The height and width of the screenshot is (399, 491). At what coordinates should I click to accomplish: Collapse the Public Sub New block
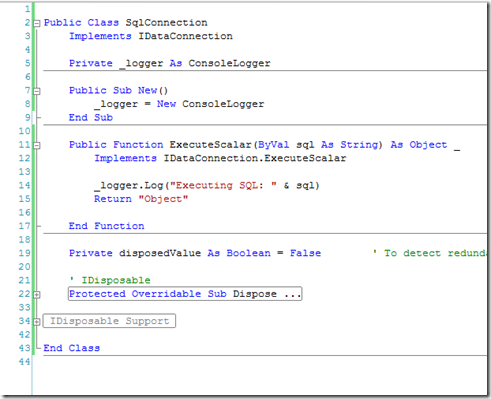pyautogui.click(x=37, y=91)
